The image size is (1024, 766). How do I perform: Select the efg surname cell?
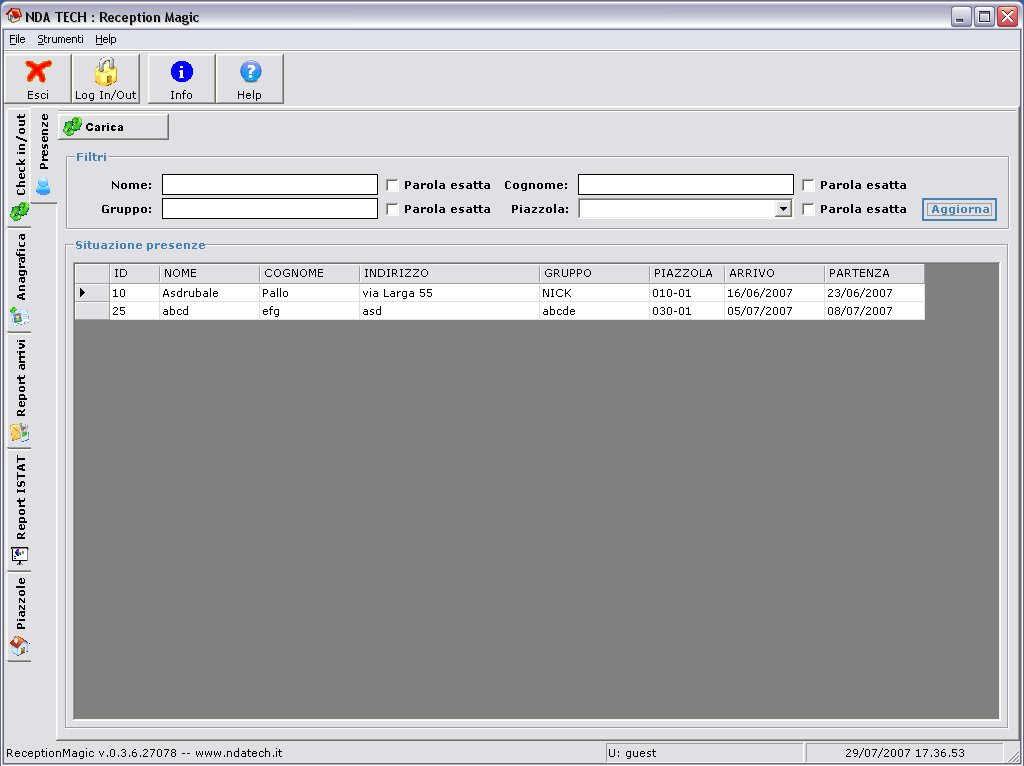point(310,311)
